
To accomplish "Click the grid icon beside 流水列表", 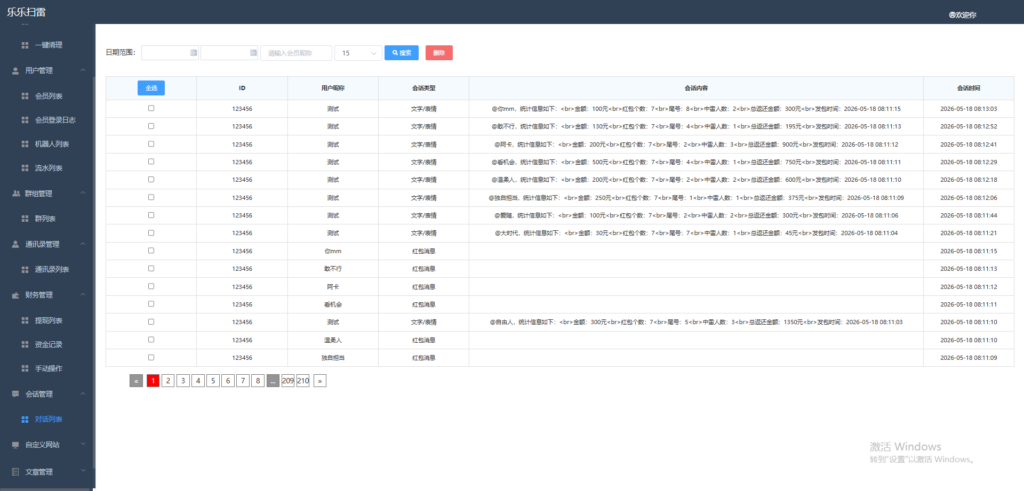I will [x=25, y=168].
